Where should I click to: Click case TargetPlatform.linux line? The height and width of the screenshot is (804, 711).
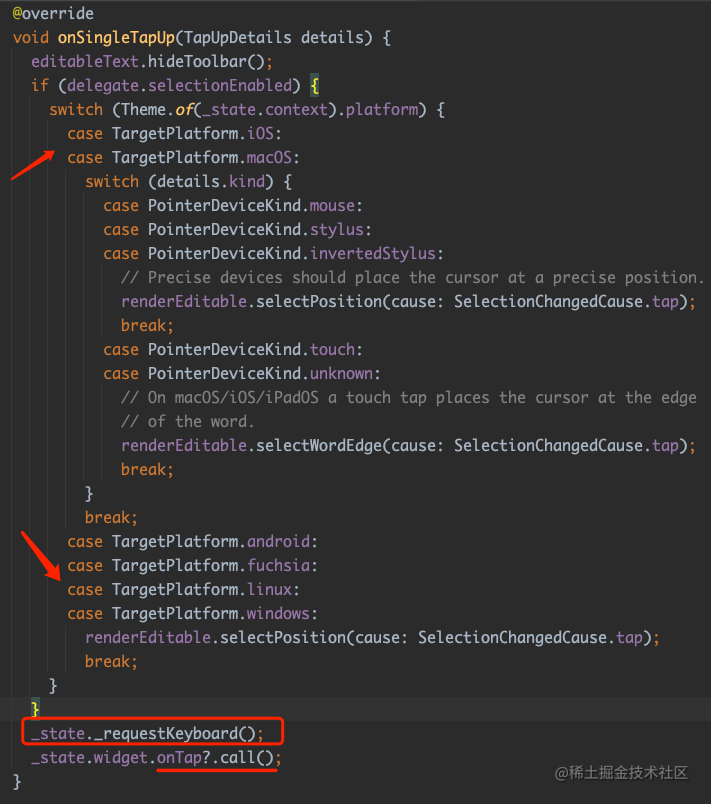[184, 590]
